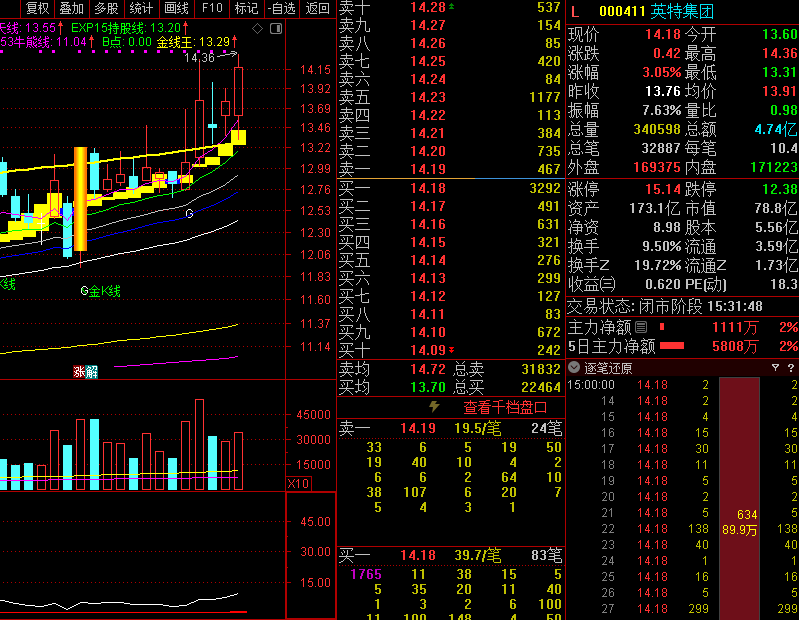Click the lightning bolt icon

pyautogui.click(x=434, y=407)
